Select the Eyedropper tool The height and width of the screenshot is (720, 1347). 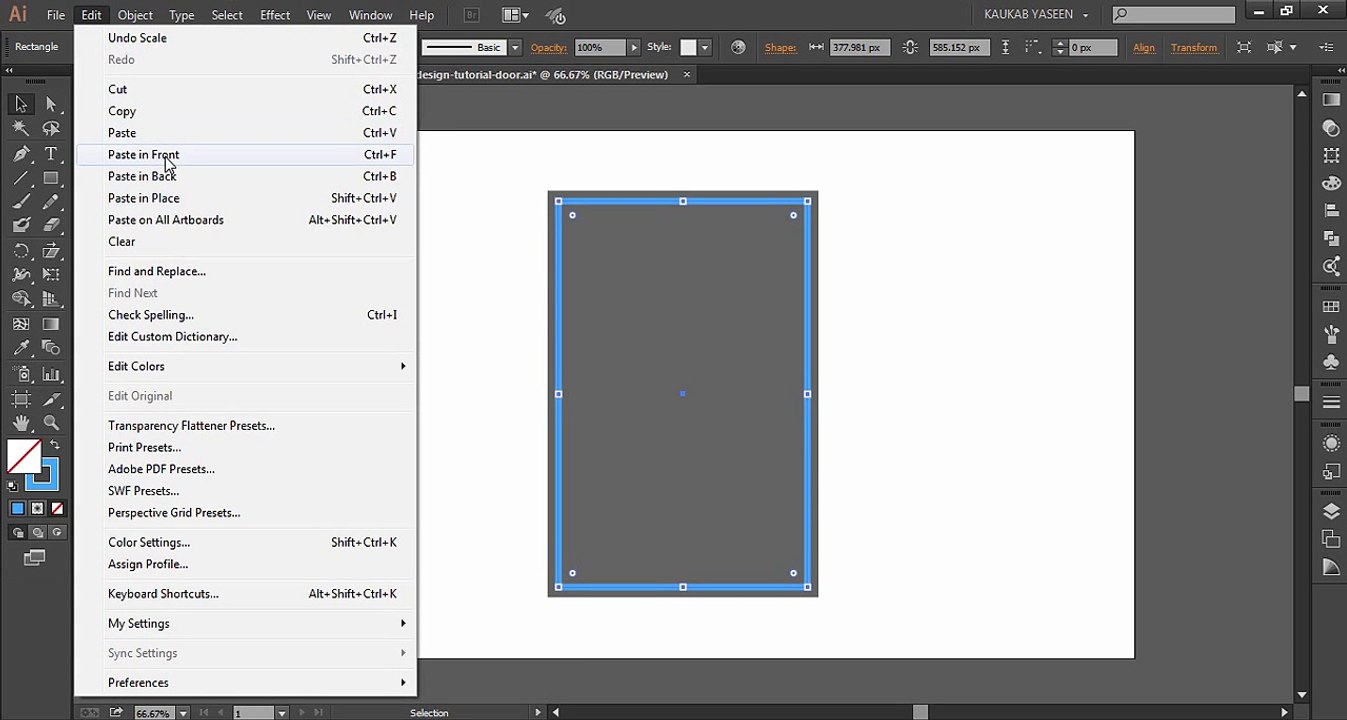point(21,348)
